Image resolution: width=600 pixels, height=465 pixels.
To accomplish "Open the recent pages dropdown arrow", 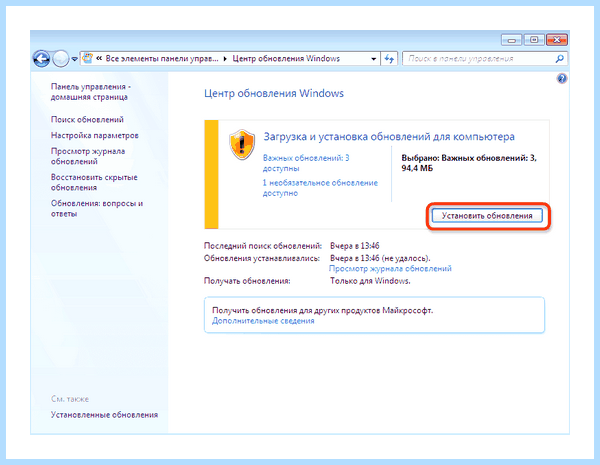I will tap(74, 59).
